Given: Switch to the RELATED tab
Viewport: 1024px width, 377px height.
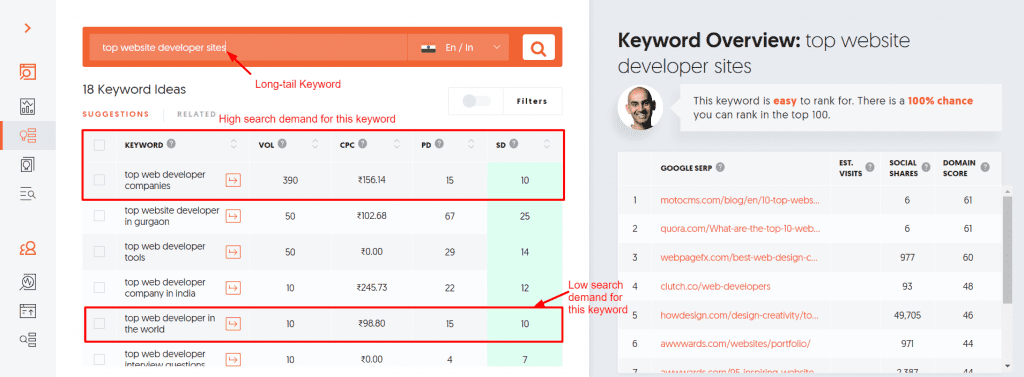Looking at the screenshot, I should point(197,114).
